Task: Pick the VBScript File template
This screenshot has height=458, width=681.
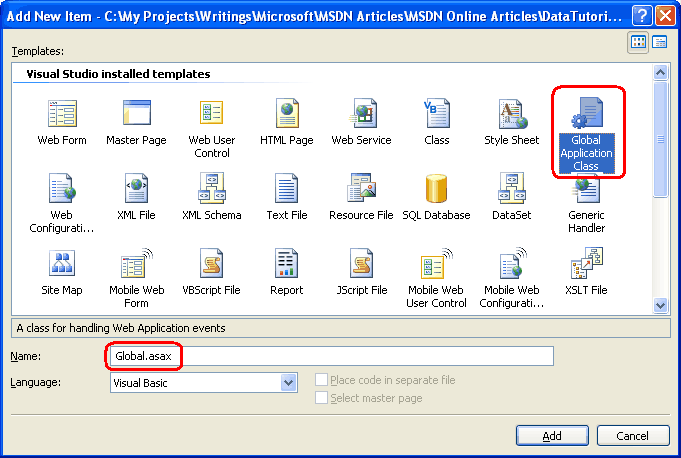Action: [x=212, y=272]
